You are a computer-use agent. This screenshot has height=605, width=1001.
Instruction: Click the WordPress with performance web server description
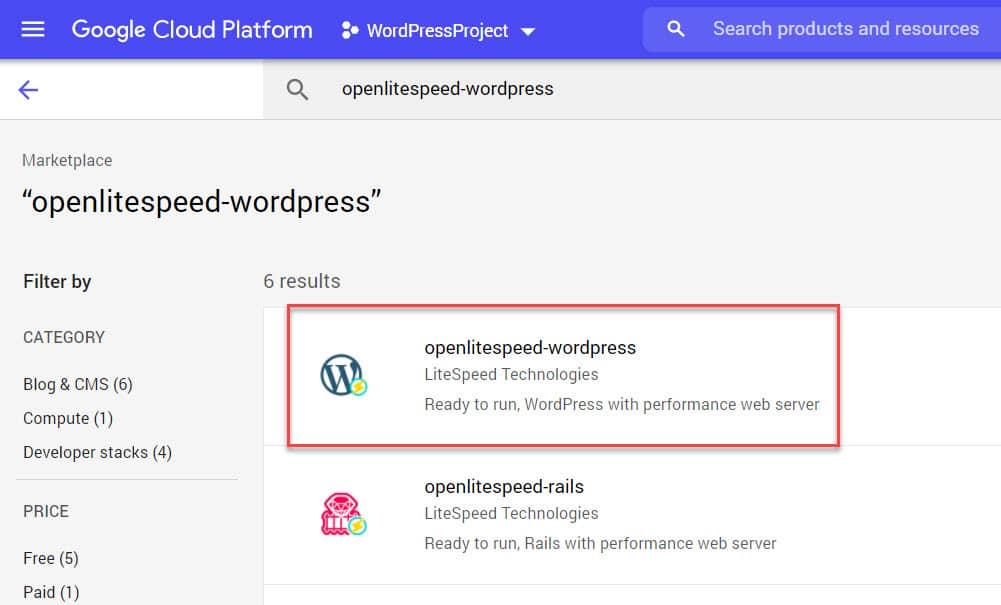click(622, 405)
